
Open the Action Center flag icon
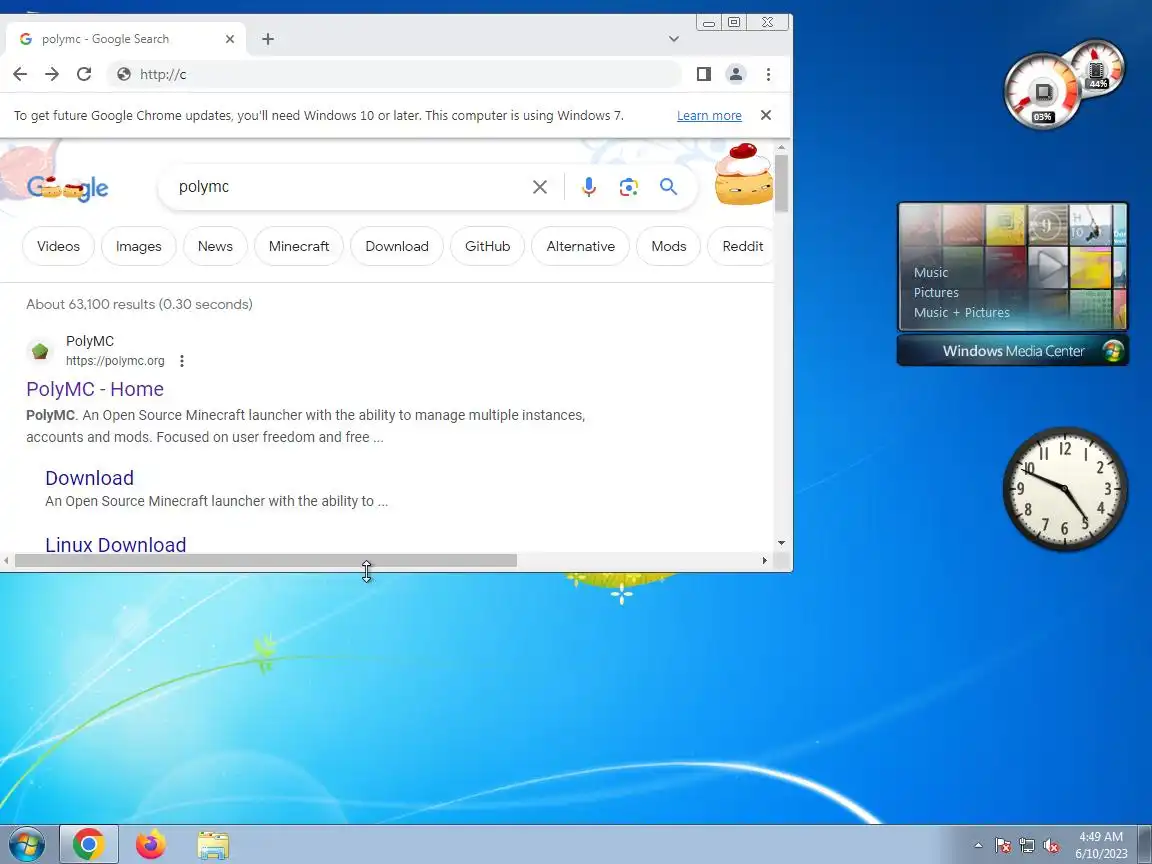click(x=1003, y=846)
